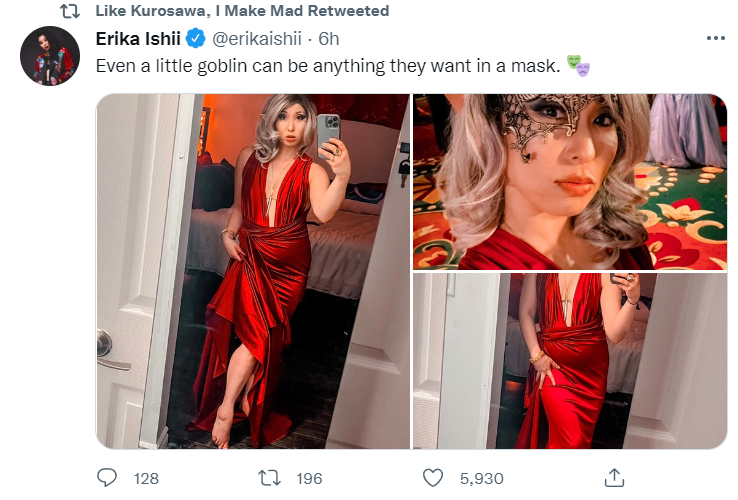
Task: Open the masked face close-up photo
Action: coord(570,182)
